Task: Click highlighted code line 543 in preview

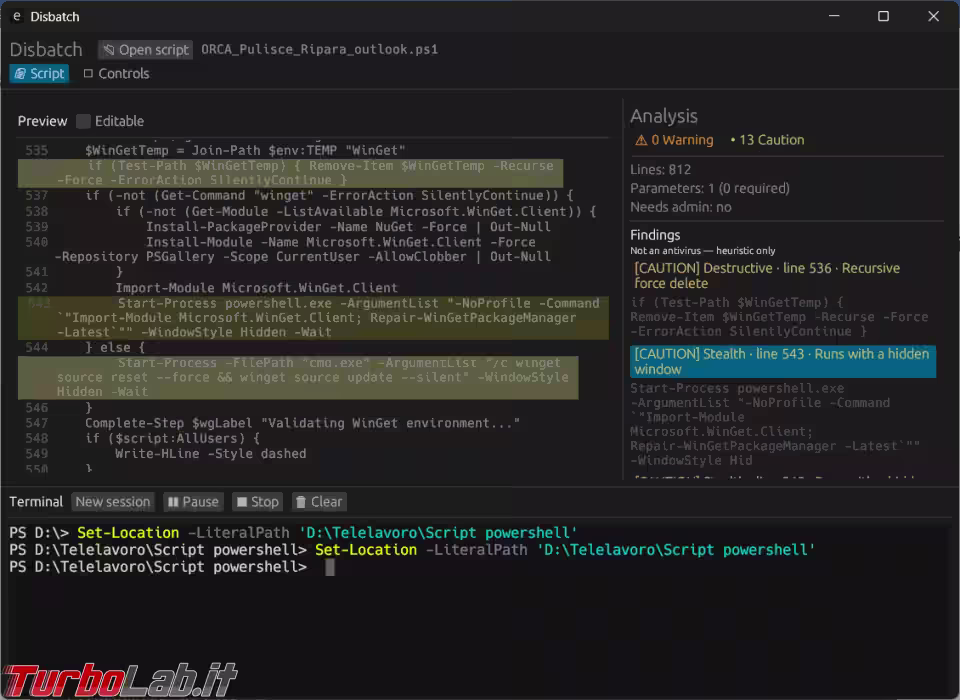Action: click(313, 318)
